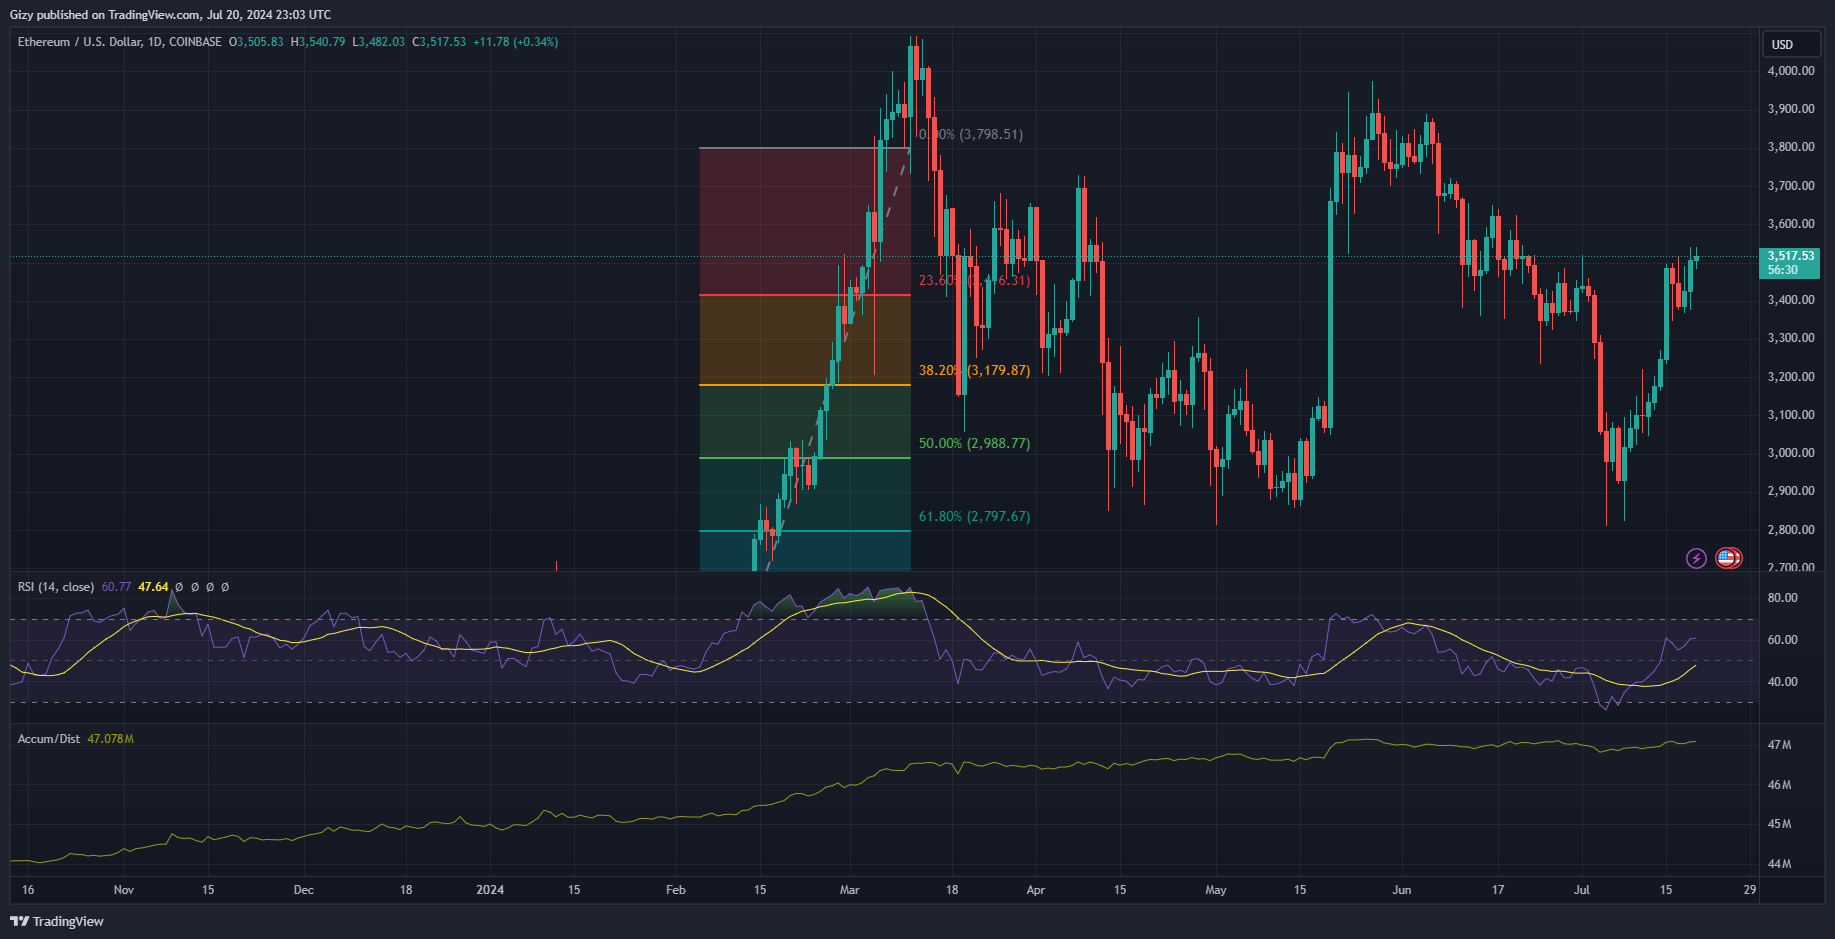Click the 3,800.00 price axis label
The width and height of the screenshot is (1835, 939).
click(x=1791, y=147)
